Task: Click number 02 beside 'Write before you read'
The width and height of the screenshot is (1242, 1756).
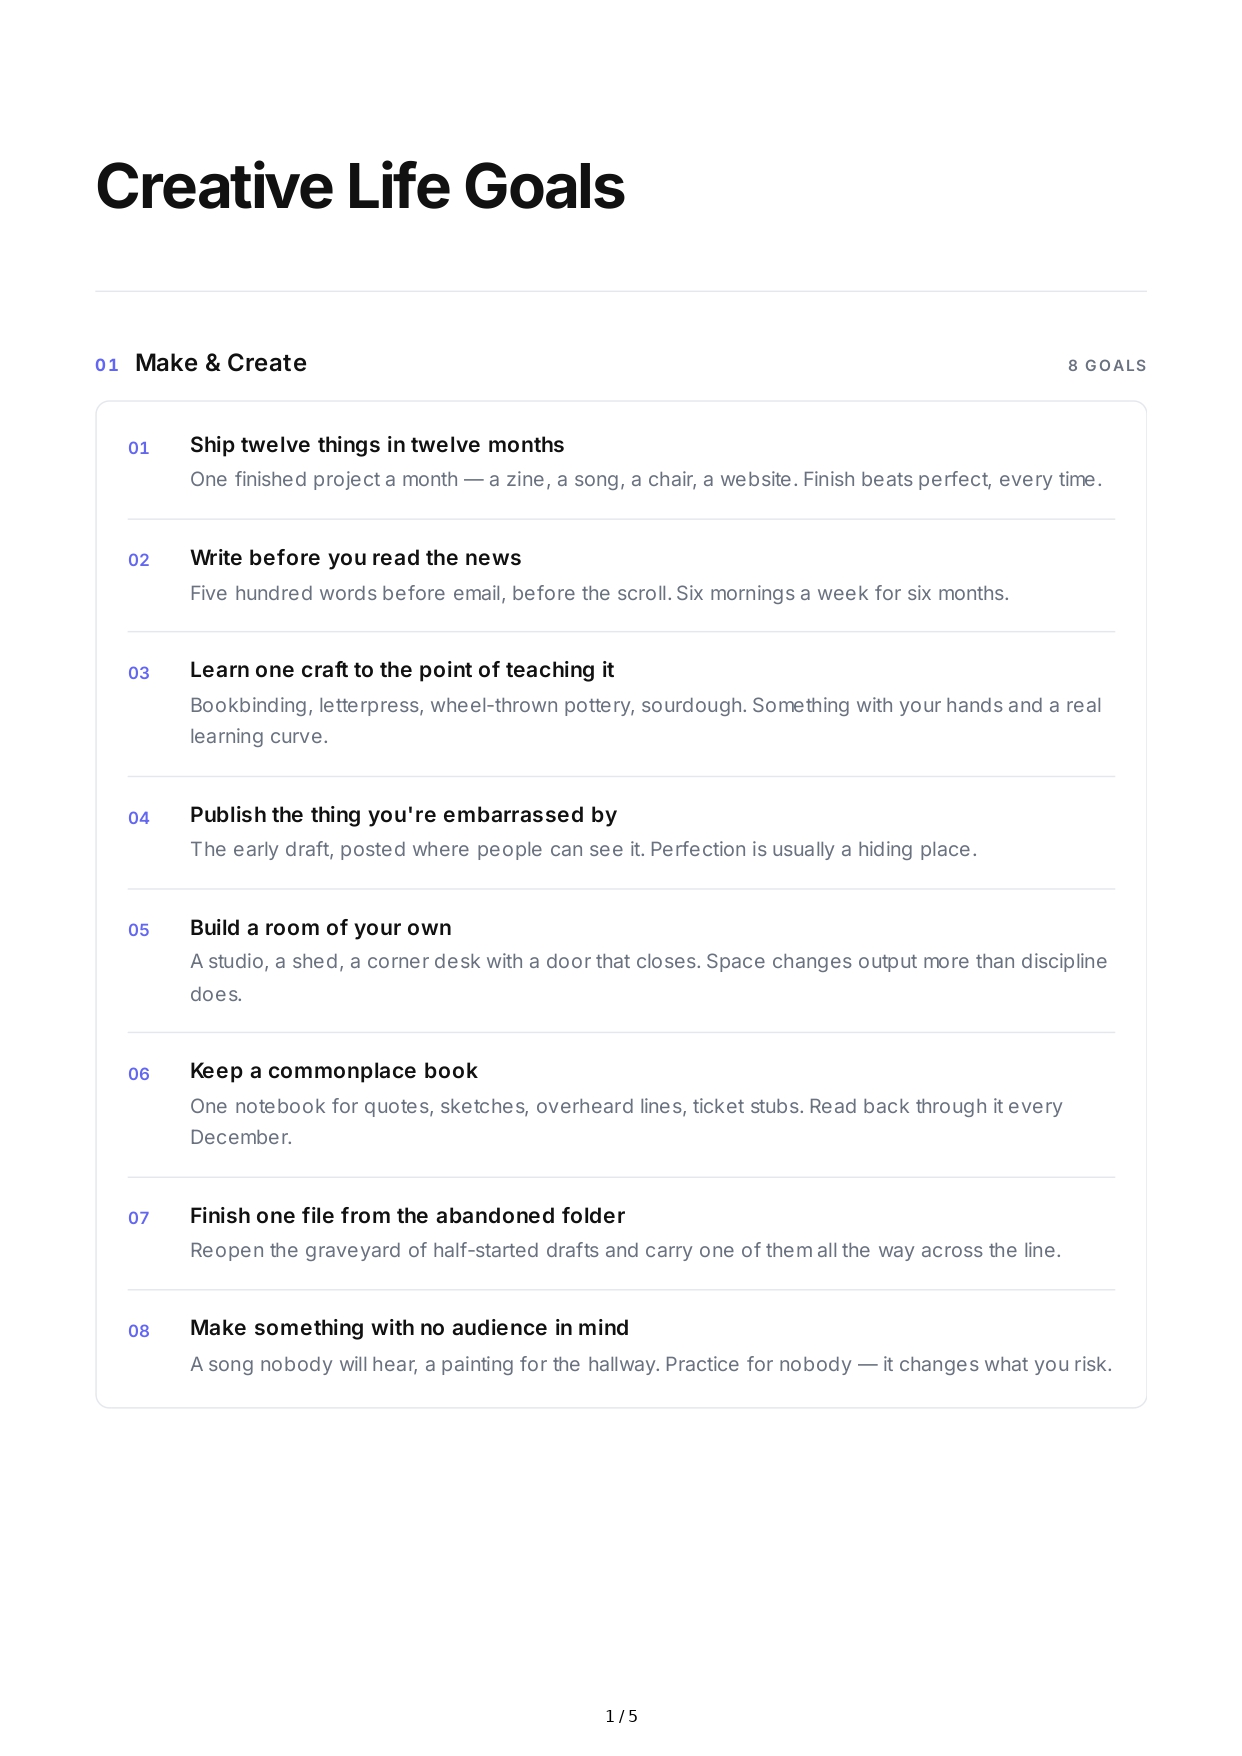Action: coord(139,560)
